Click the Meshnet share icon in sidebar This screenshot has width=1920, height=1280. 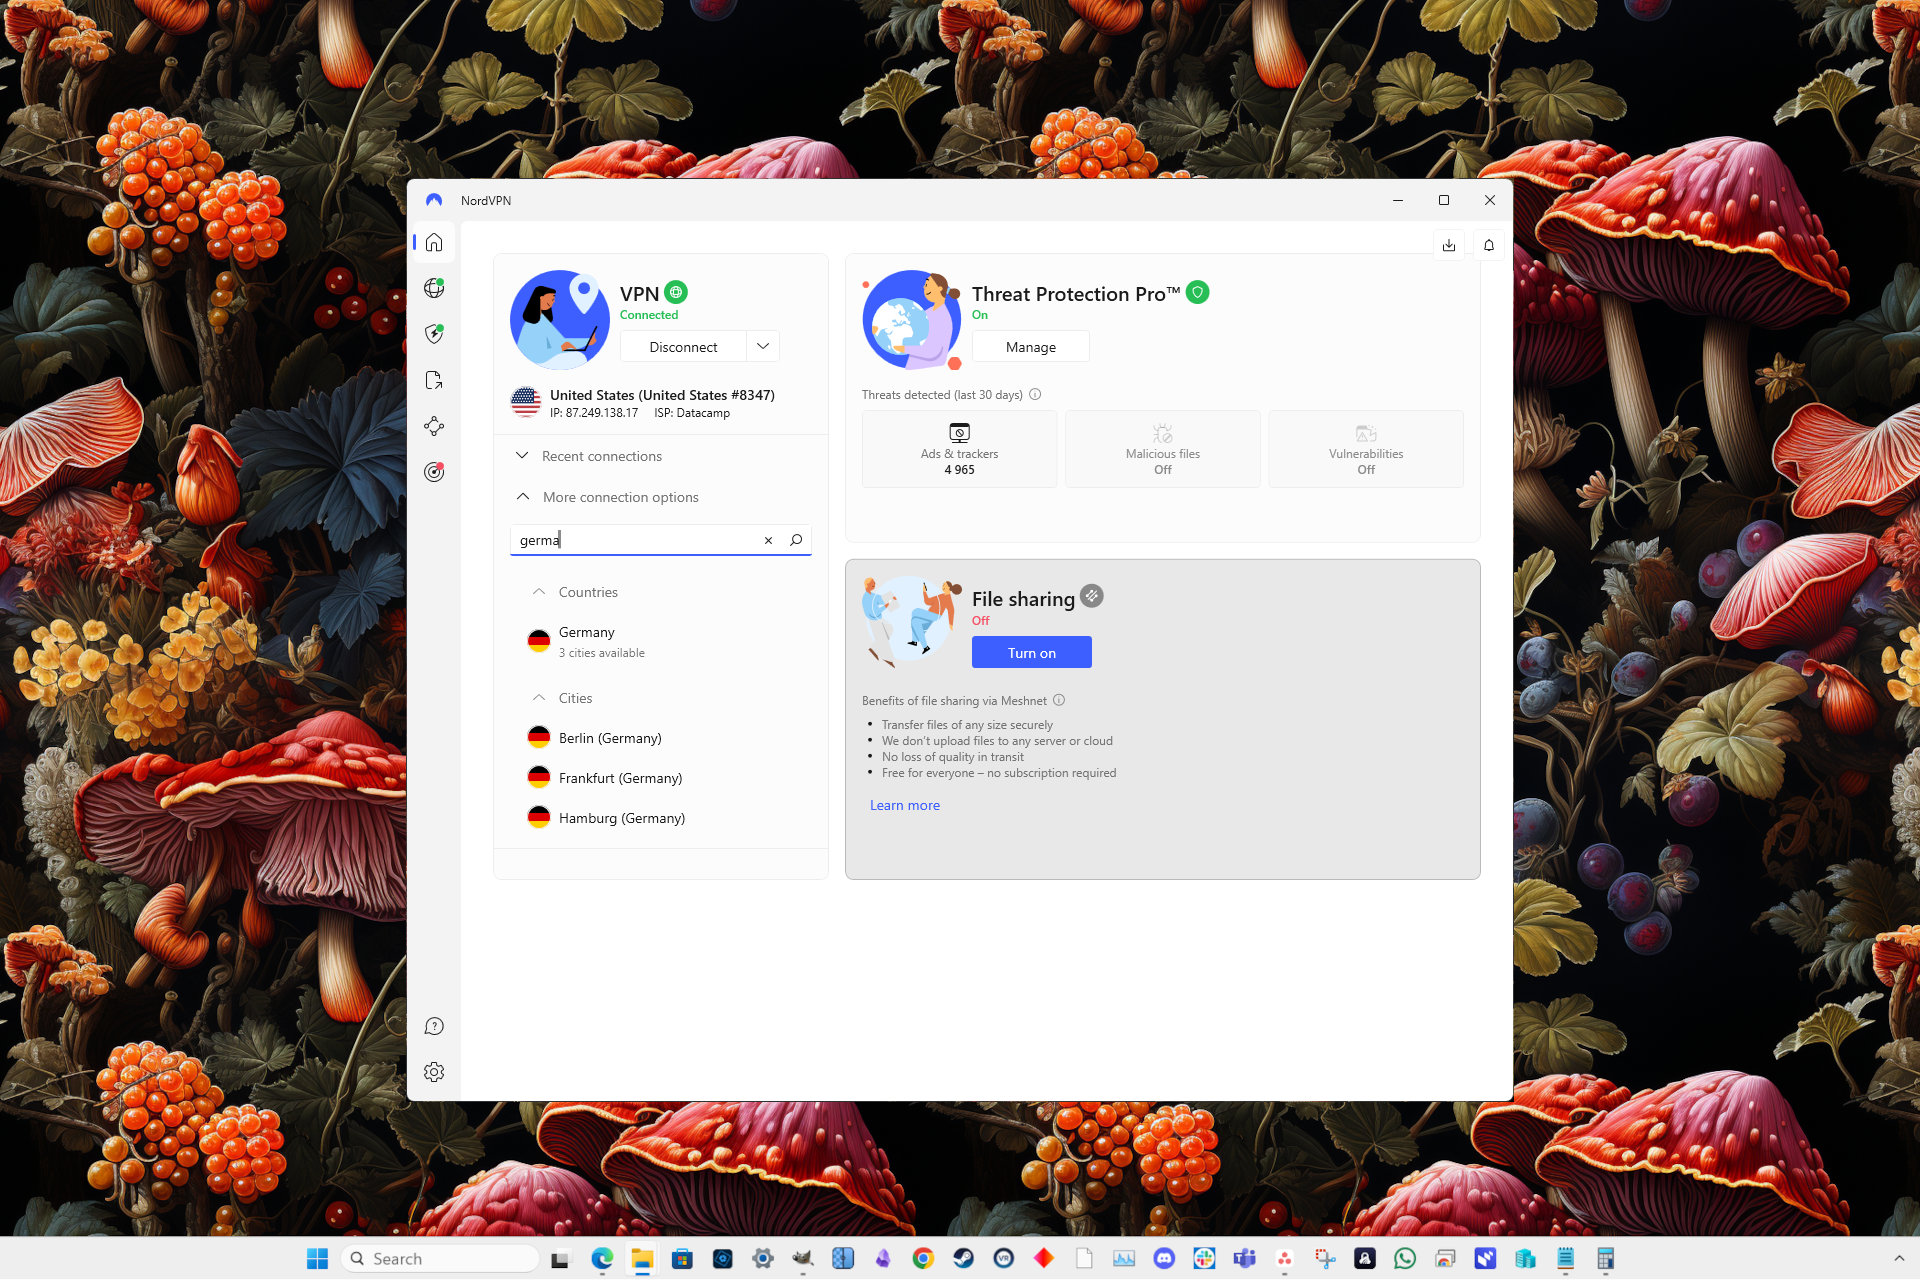437,426
